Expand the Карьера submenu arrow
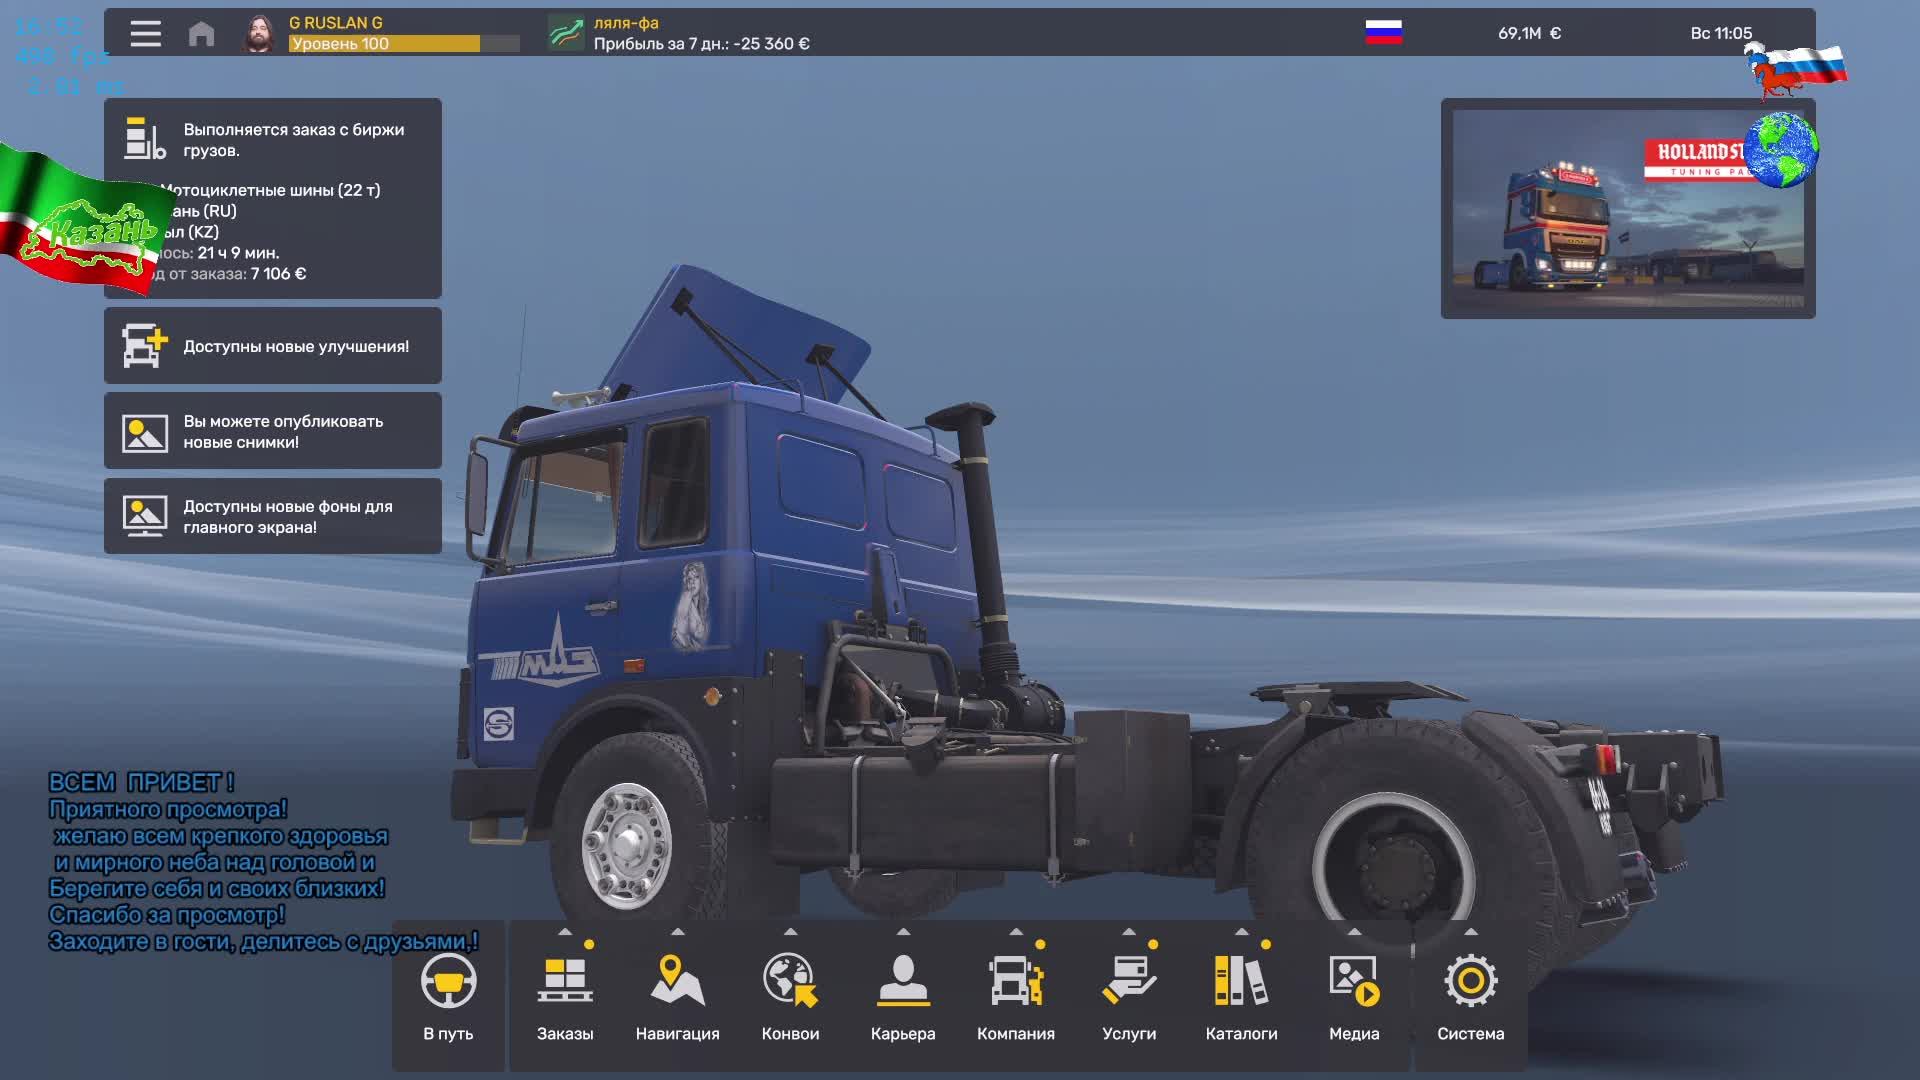Viewport: 1920px width, 1080px height. [903, 932]
